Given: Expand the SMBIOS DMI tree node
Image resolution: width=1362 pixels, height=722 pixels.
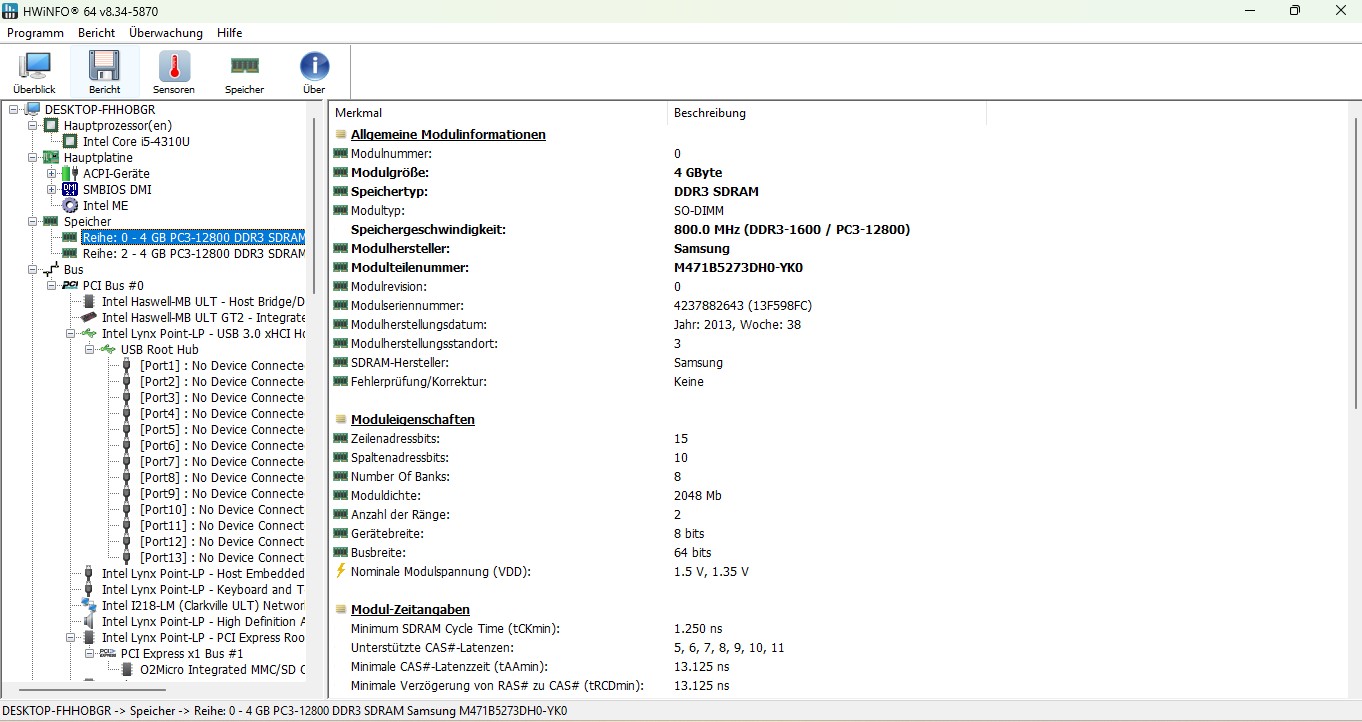Looking at the screenshot, I should (52, 190).
